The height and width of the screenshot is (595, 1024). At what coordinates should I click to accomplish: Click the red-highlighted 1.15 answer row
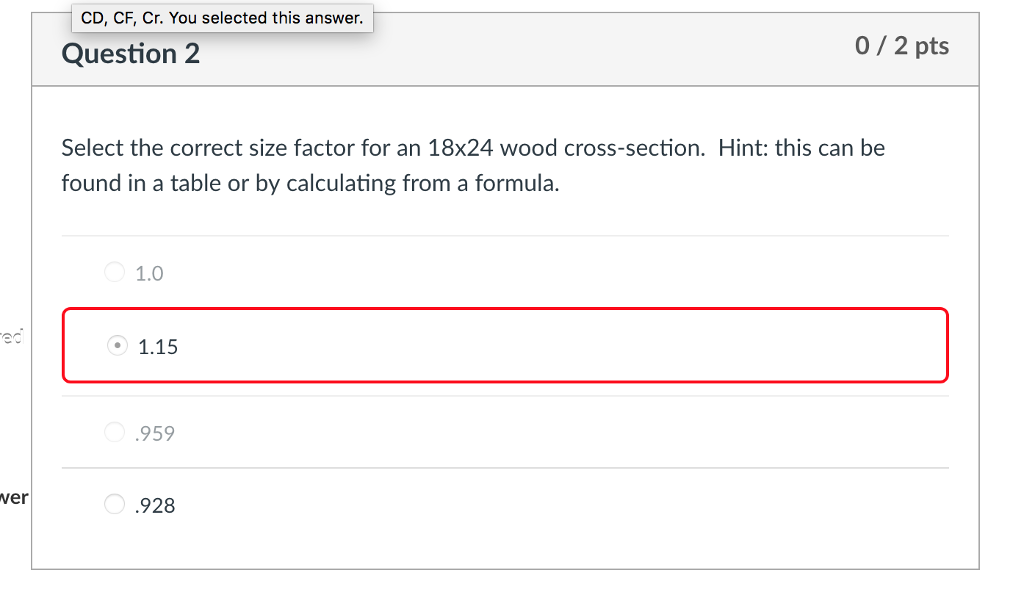click(x=505, y=345)
